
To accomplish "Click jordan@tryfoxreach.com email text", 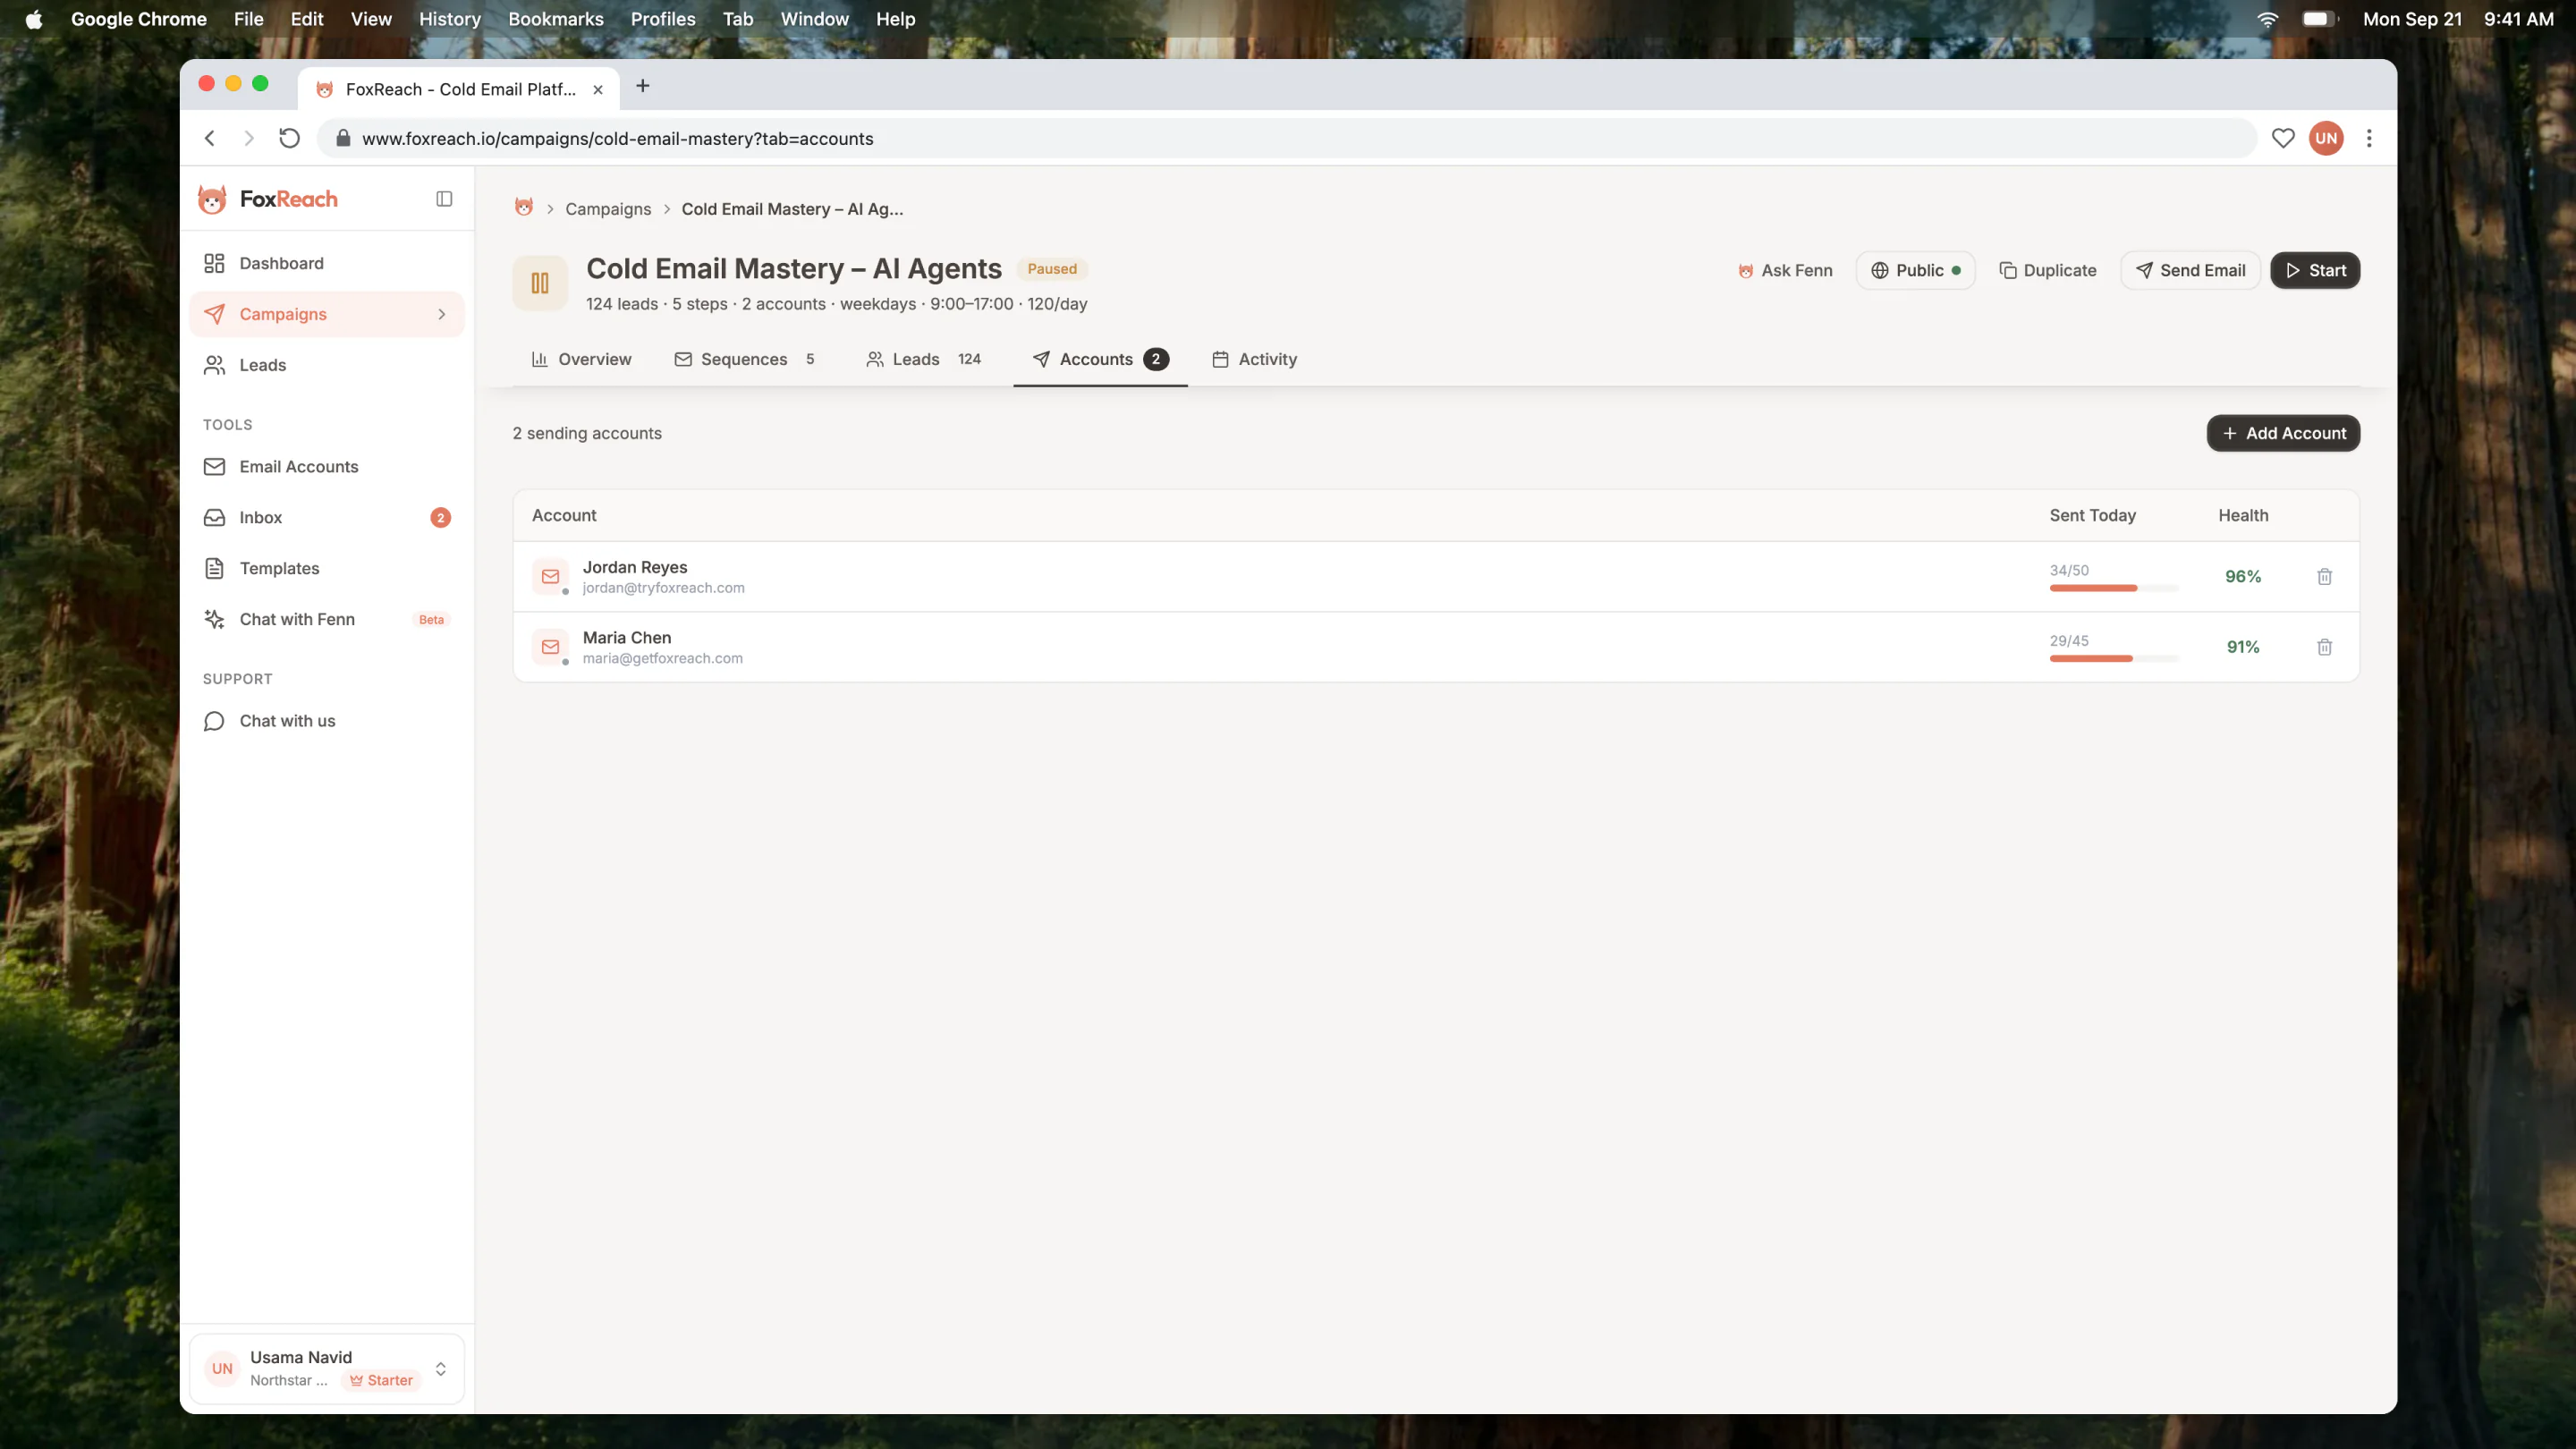I will [663, 588].
